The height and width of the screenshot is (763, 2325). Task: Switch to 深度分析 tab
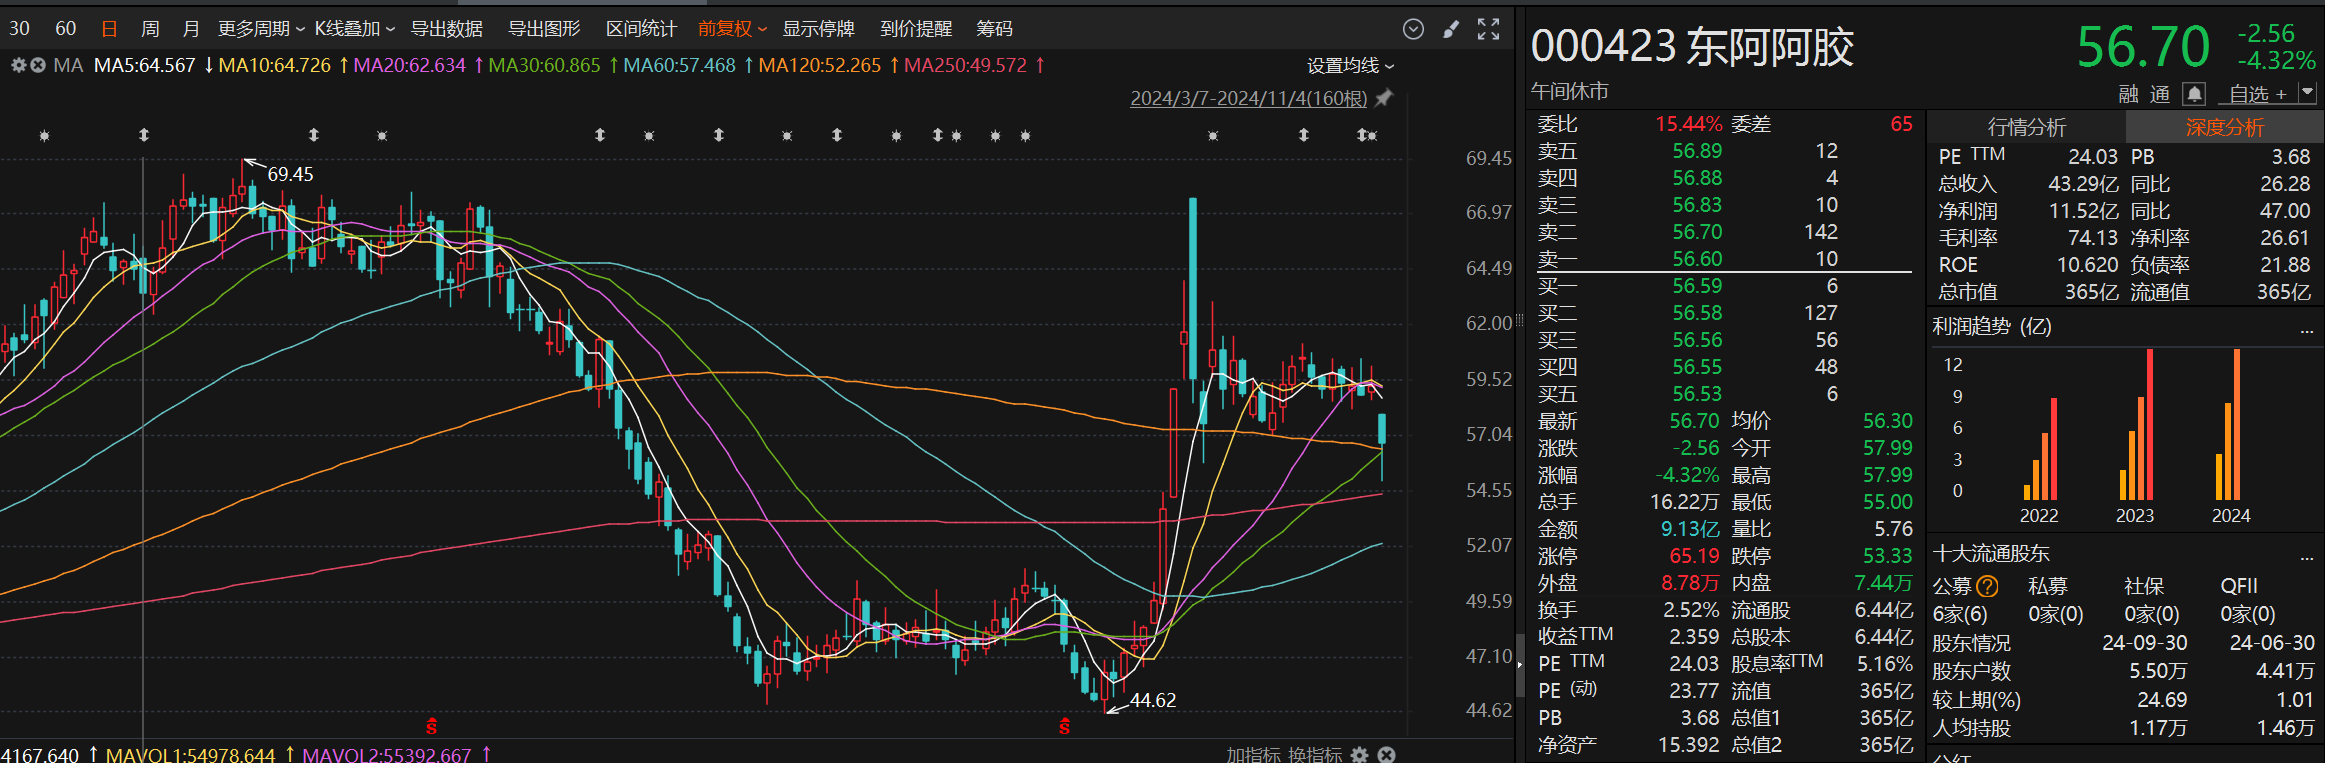2224,127
